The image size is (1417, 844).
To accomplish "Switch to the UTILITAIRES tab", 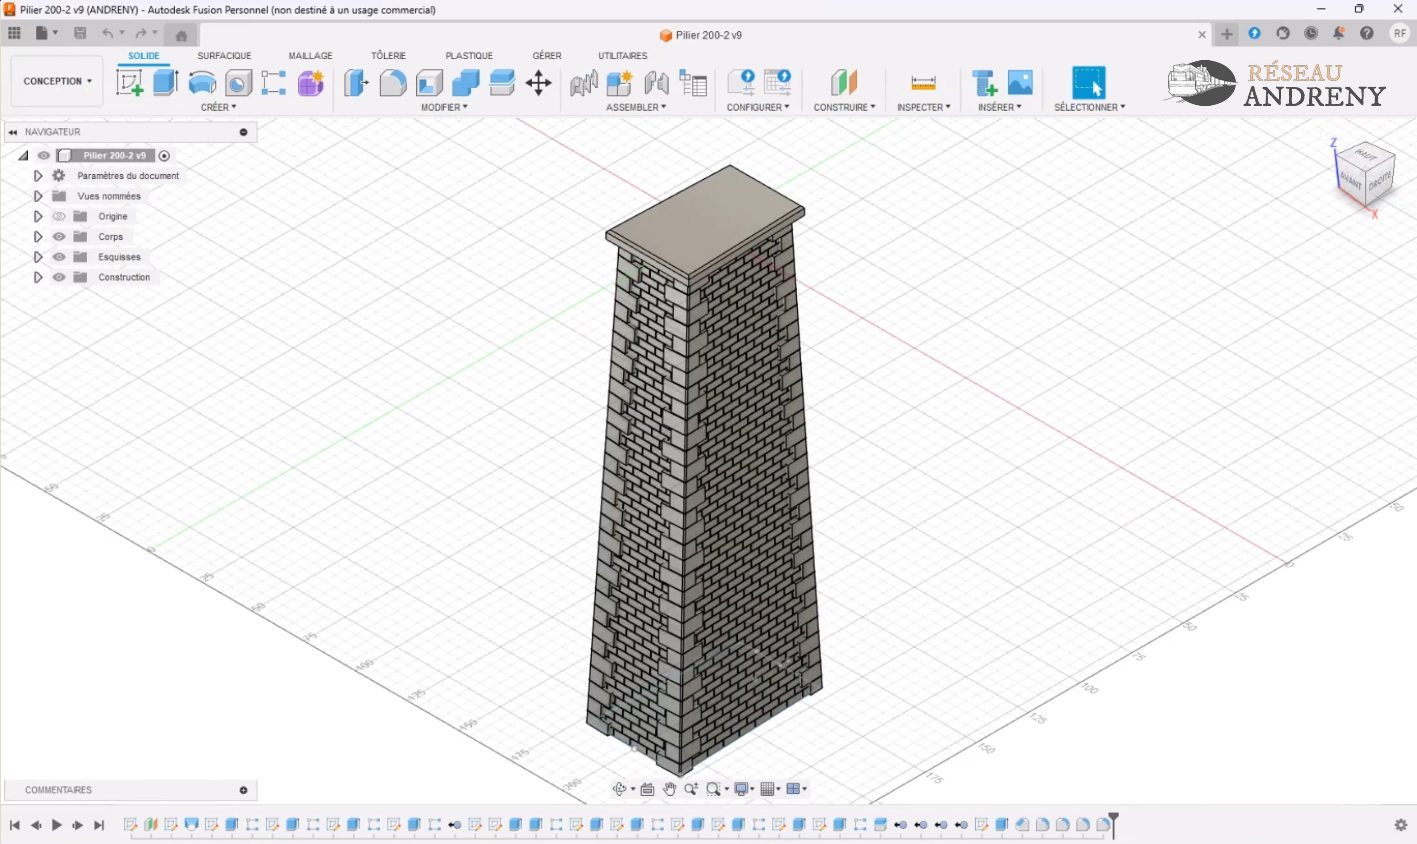I will (623, 56).
